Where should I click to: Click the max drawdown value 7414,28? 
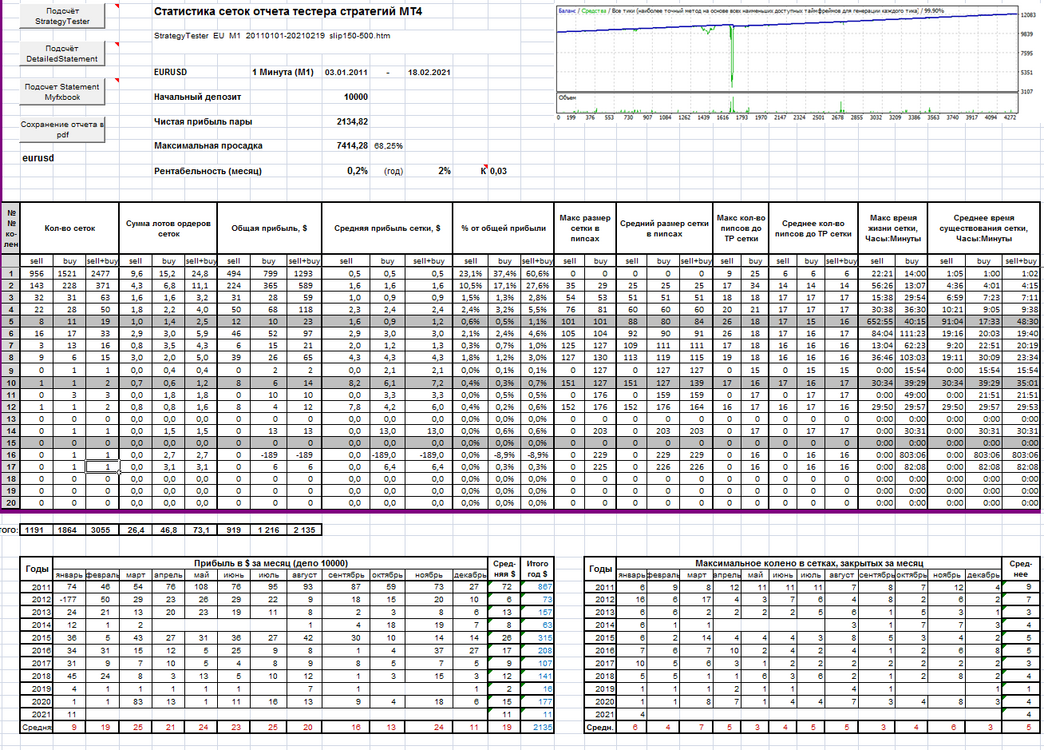click(352, 145)
